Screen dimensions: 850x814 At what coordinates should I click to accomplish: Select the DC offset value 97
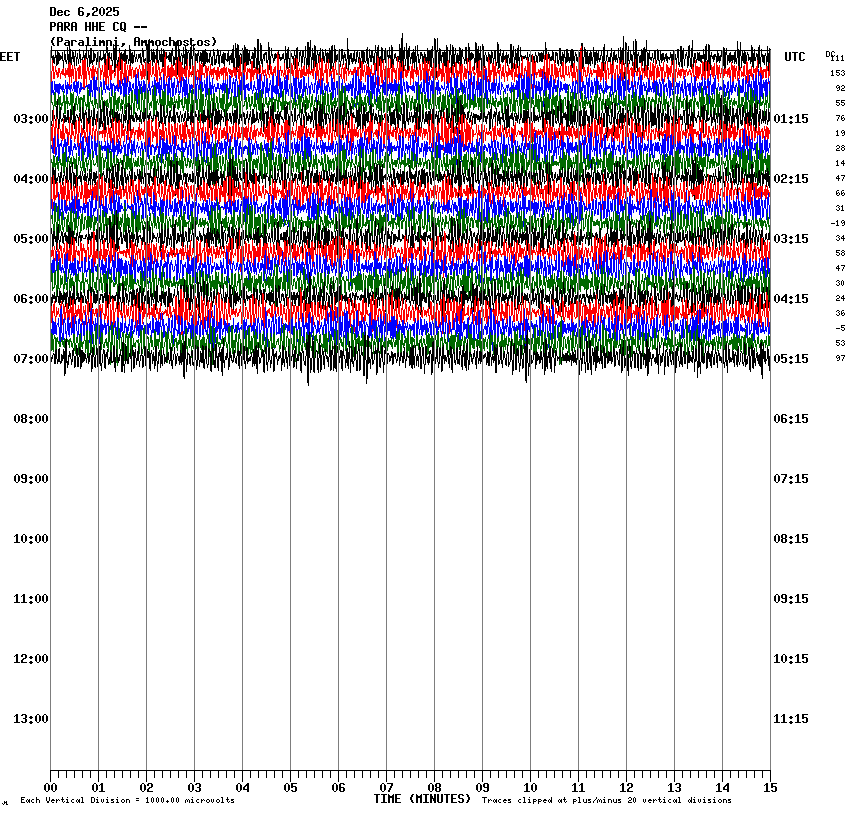840,358
